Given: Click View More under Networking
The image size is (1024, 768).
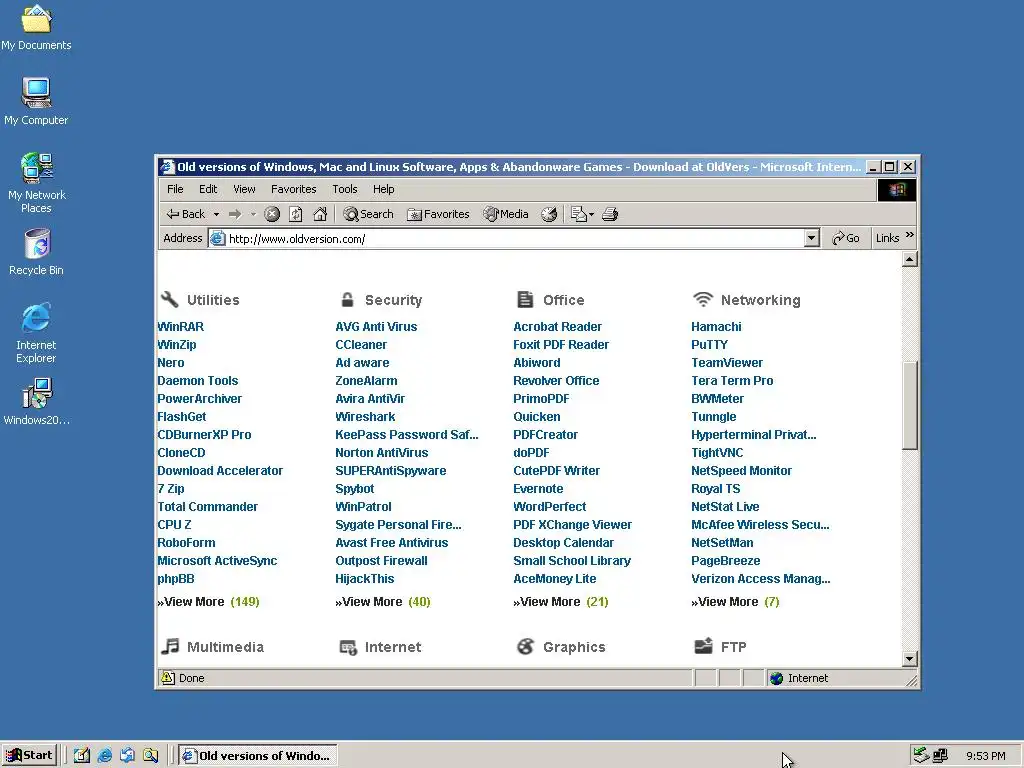Looking at the screenshot, I should pyautogui.click(x=735, y=601).
